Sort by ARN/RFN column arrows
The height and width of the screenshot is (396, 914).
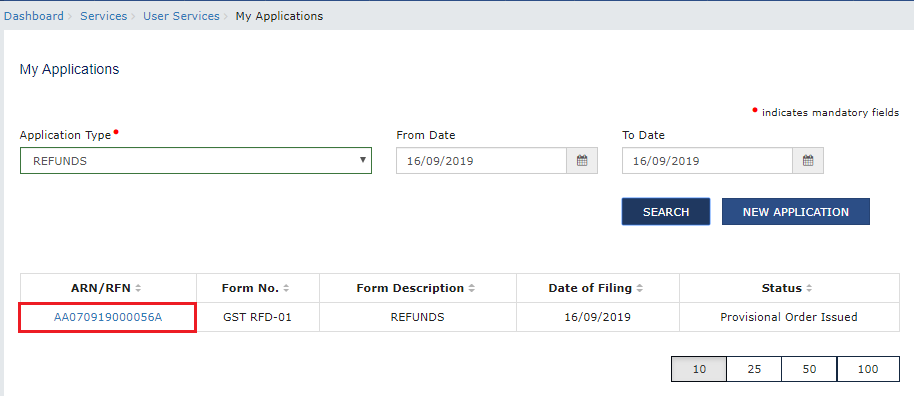pyautogui.click(x=138, y=288)
